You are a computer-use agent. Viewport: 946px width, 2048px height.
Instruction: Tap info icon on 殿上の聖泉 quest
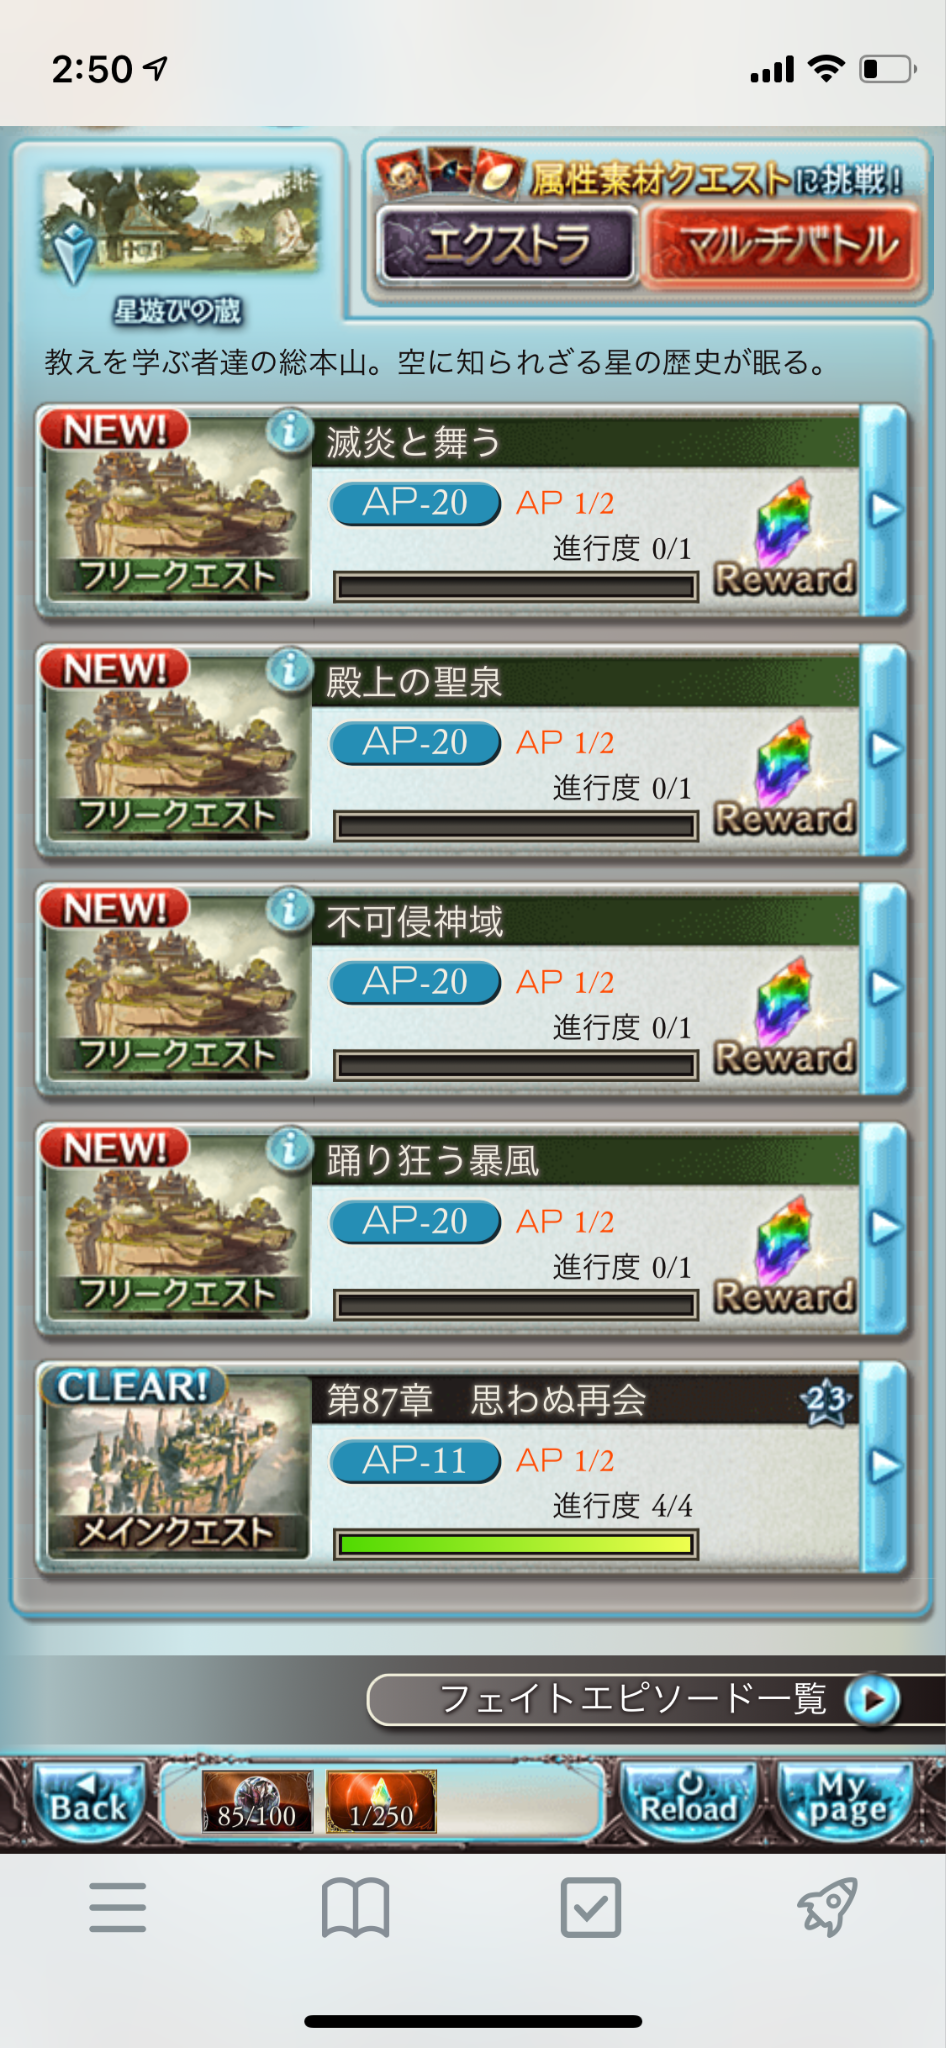tap(289, 671)
